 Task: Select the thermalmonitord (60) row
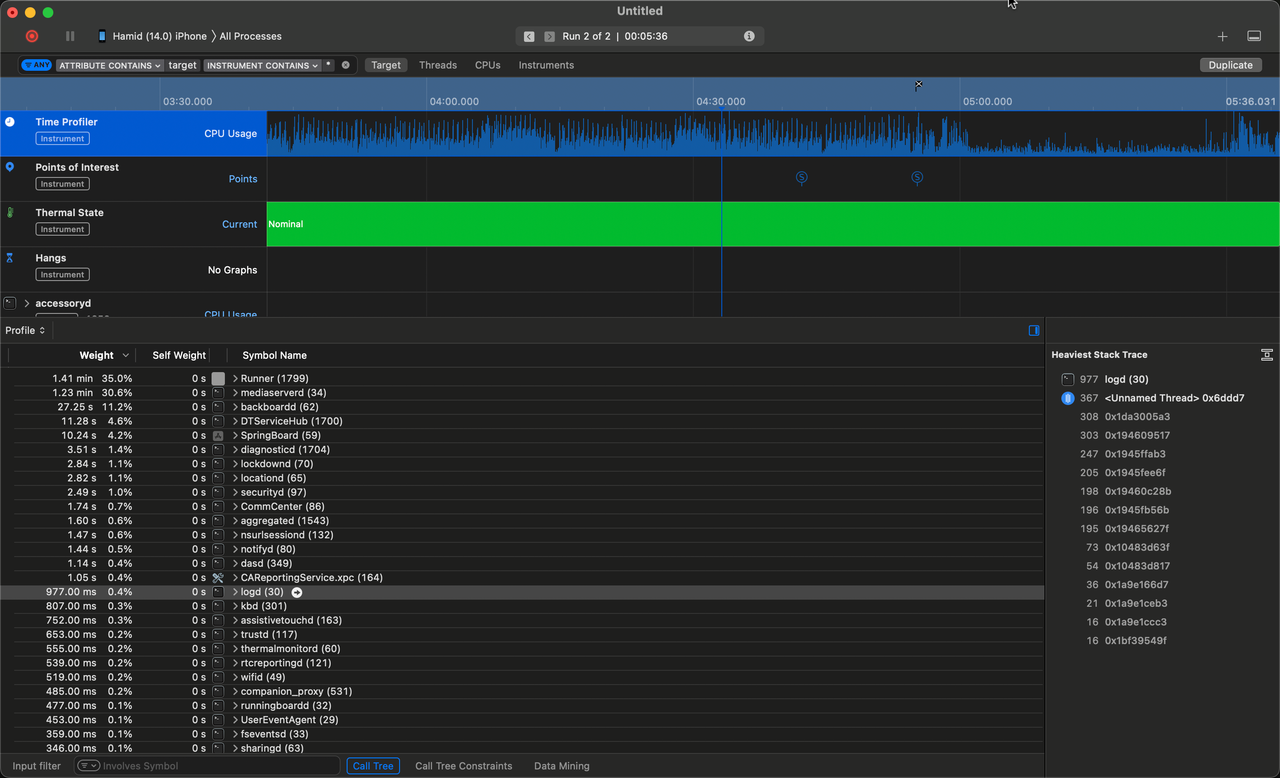click(x=522, y=649)
